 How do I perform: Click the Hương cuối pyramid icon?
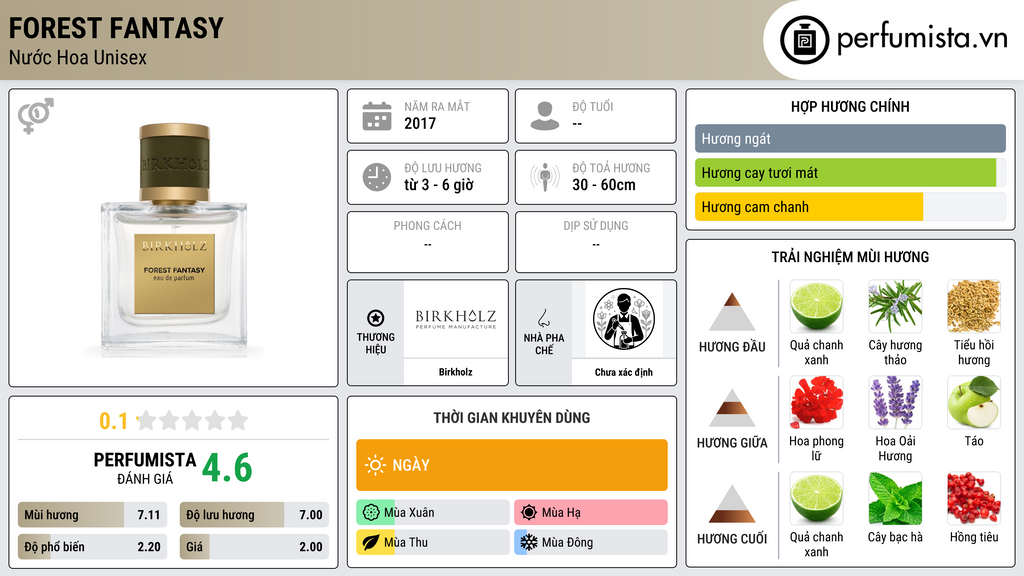732,504
